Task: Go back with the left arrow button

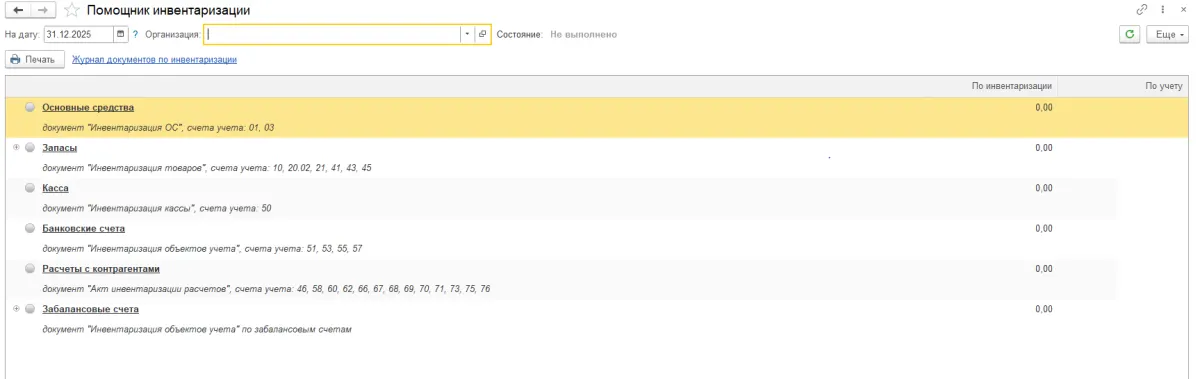Action: coord(19,10)
